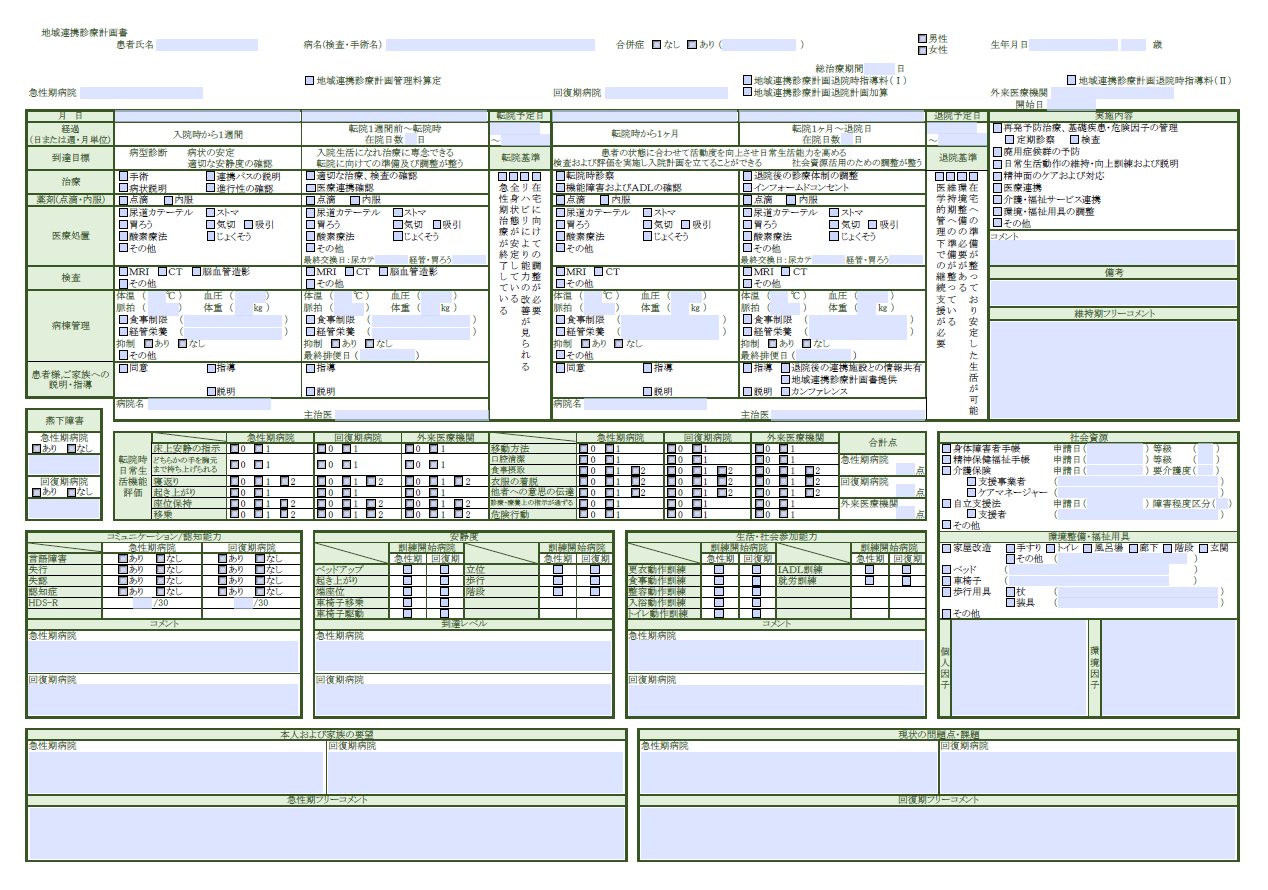Image resolution: width=1268 pixels, height=890 pixels.
Task: Check the 女性 gender checkbox
Action: (x=922, y=50)
